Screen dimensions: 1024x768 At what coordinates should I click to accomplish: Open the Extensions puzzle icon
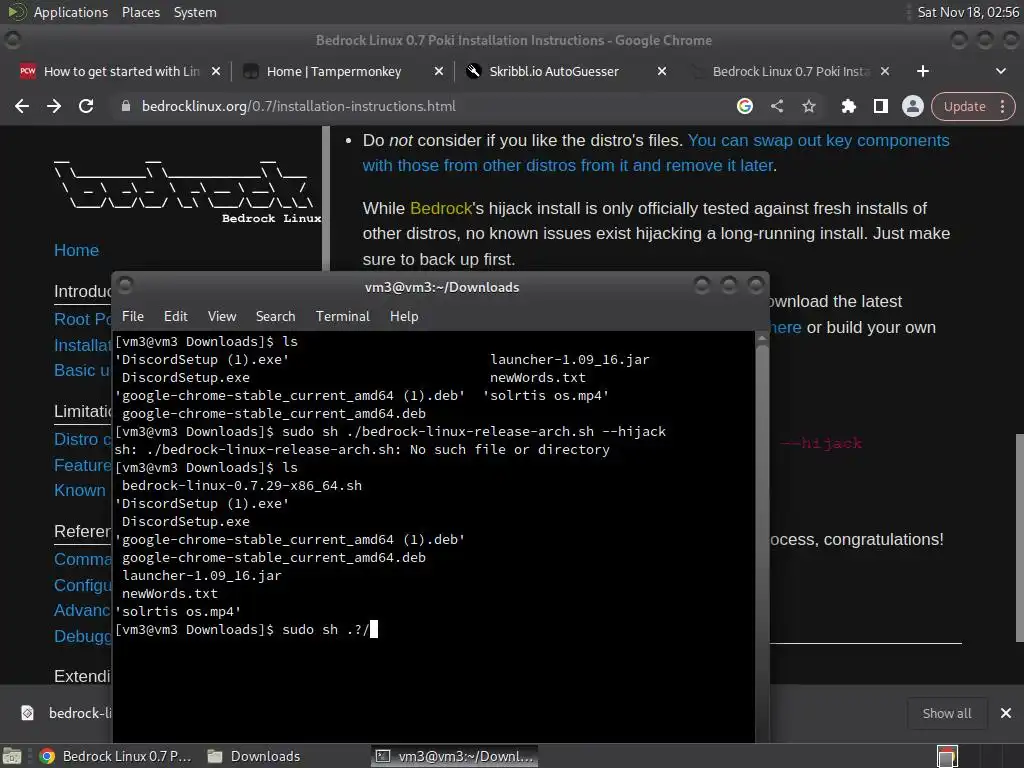point(848,106)
